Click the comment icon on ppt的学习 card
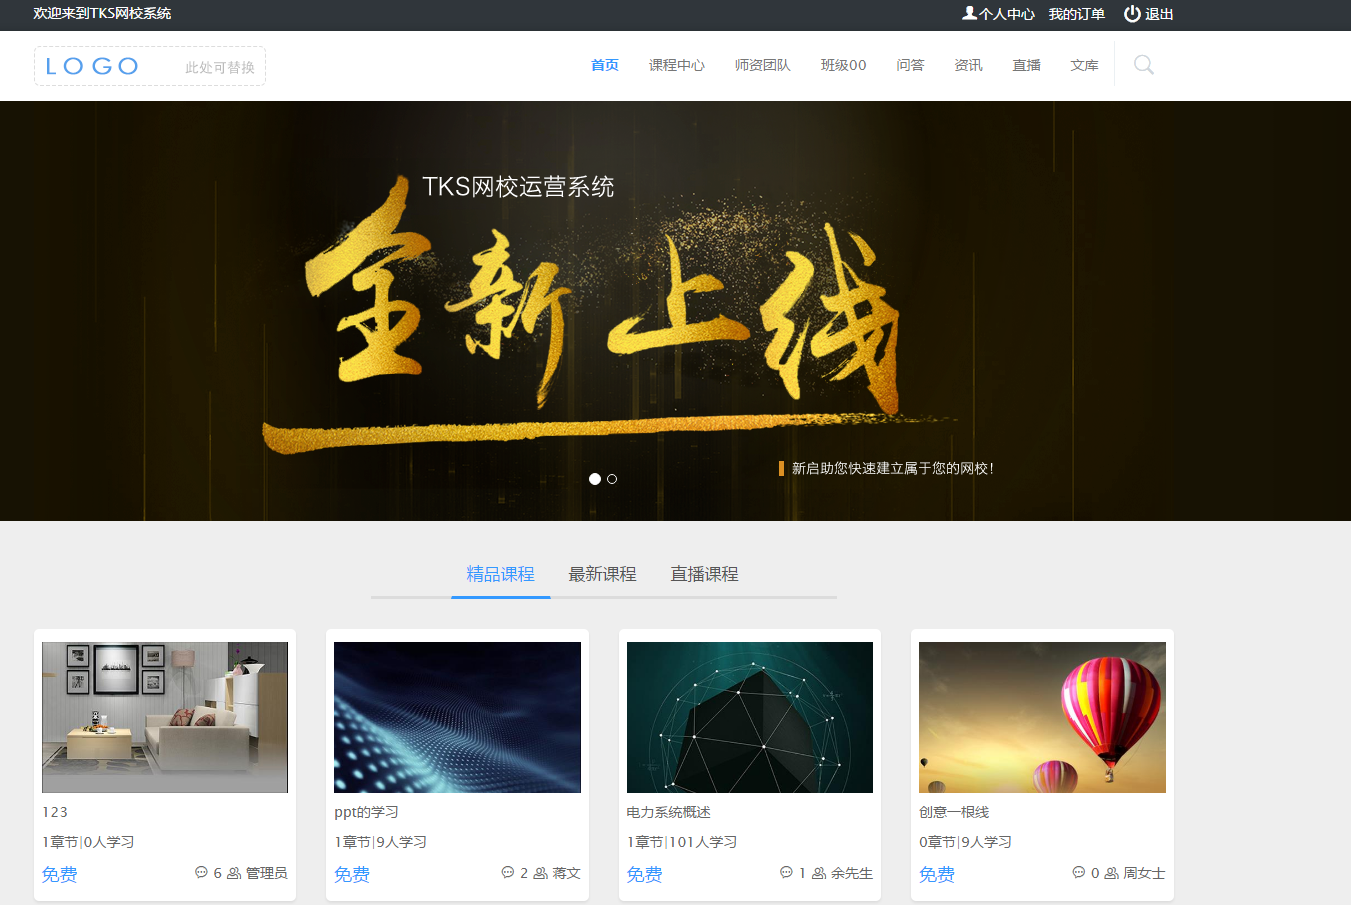The width and height of the screenshot is (1351, 905). (x=508, y=872)
